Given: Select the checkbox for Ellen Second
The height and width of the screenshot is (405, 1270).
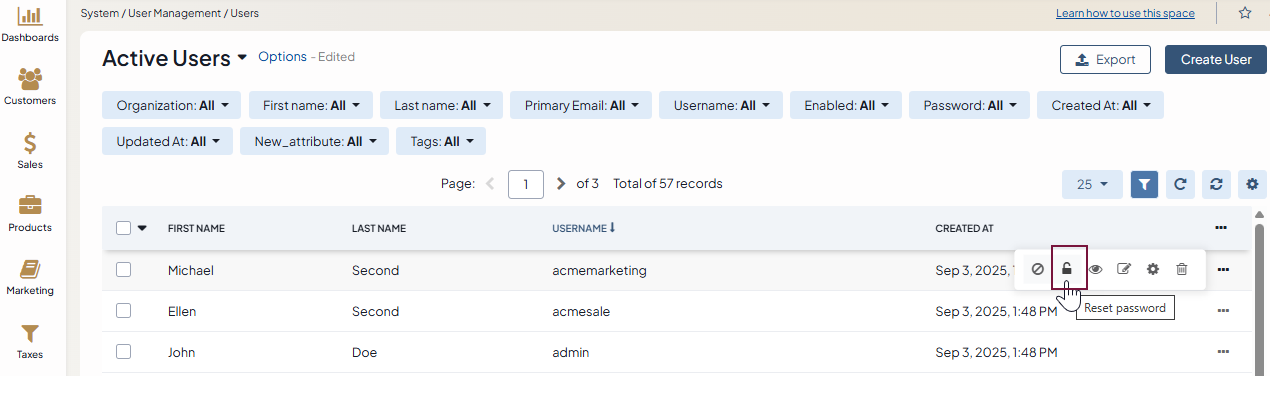Looking at the screenshot, I should tap(124, 311).
